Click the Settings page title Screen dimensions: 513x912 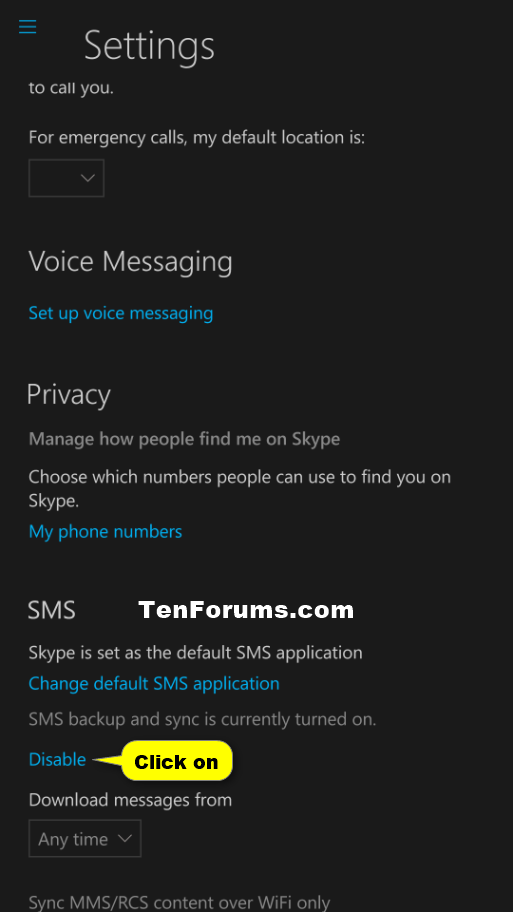[149, 46]
